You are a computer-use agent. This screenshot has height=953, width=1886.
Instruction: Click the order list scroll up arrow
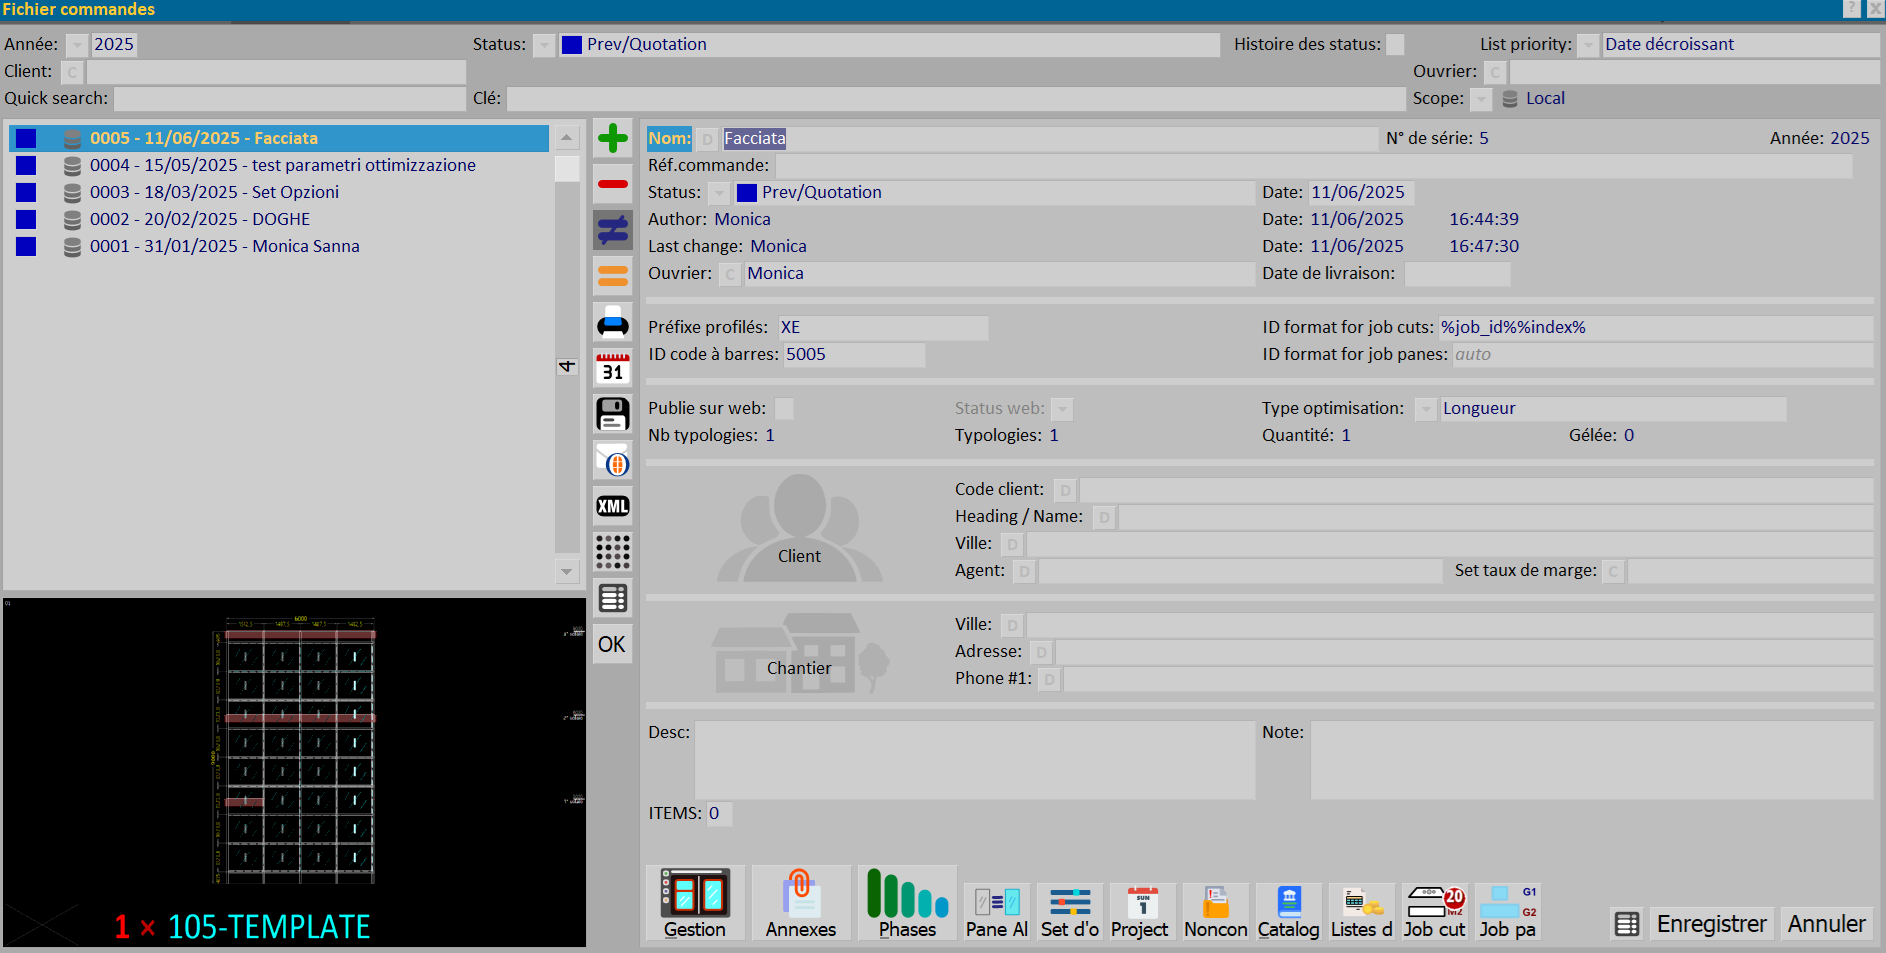click(567, 138)
